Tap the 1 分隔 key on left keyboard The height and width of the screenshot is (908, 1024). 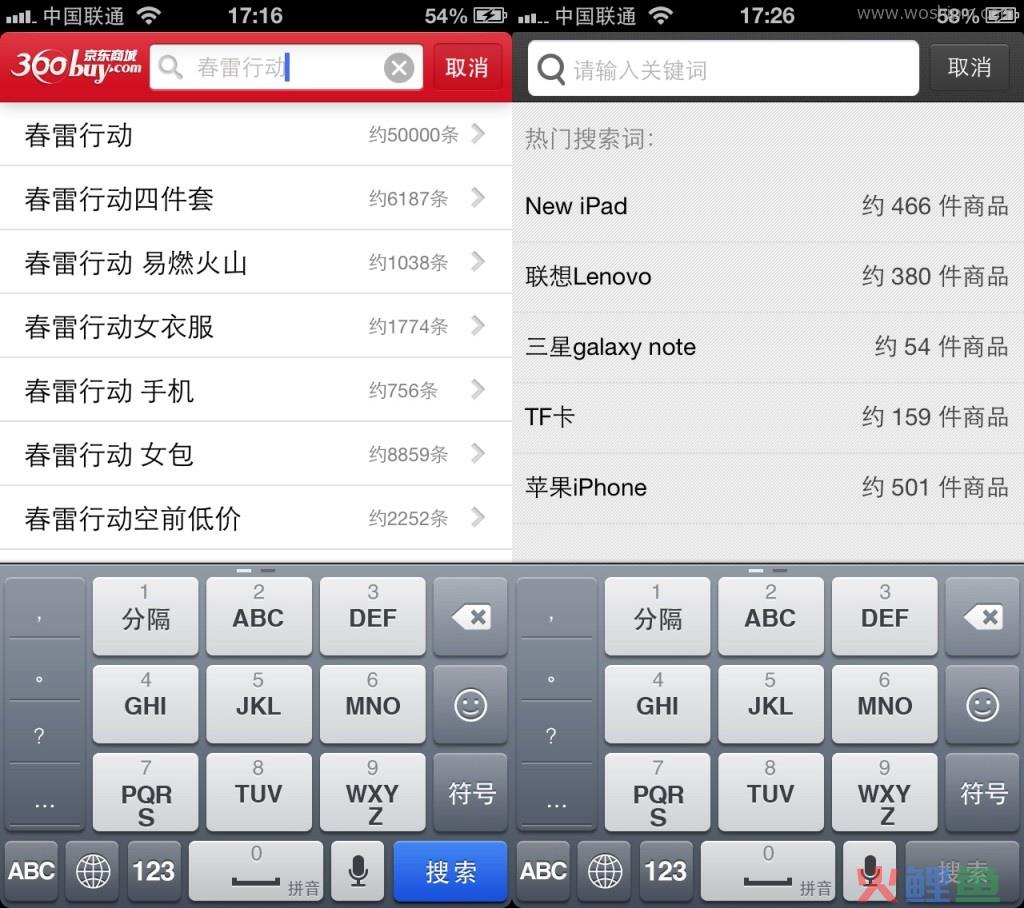[145, 616]
